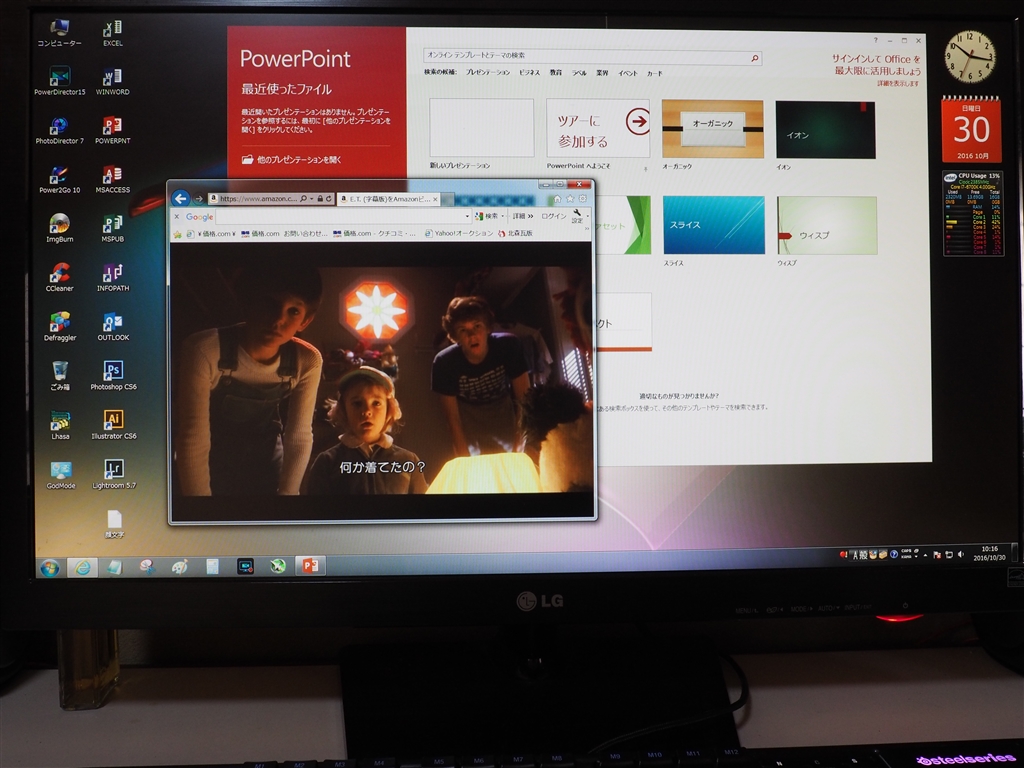Open Lightroom 5.7 desktop icon
Screen dimensions: 1024x768
click(x=114, y=475)
